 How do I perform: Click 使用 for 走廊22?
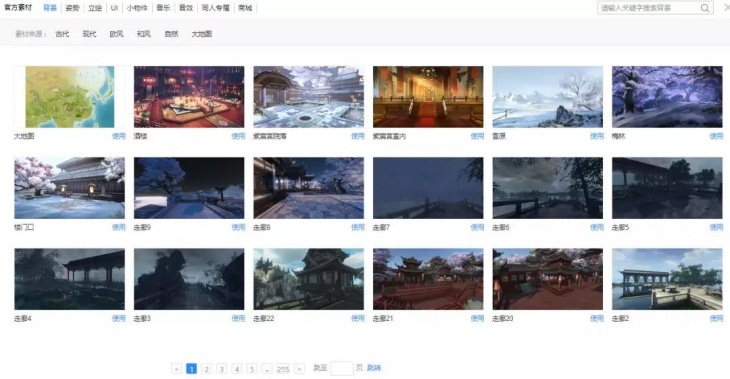click(x=358, y=318)
